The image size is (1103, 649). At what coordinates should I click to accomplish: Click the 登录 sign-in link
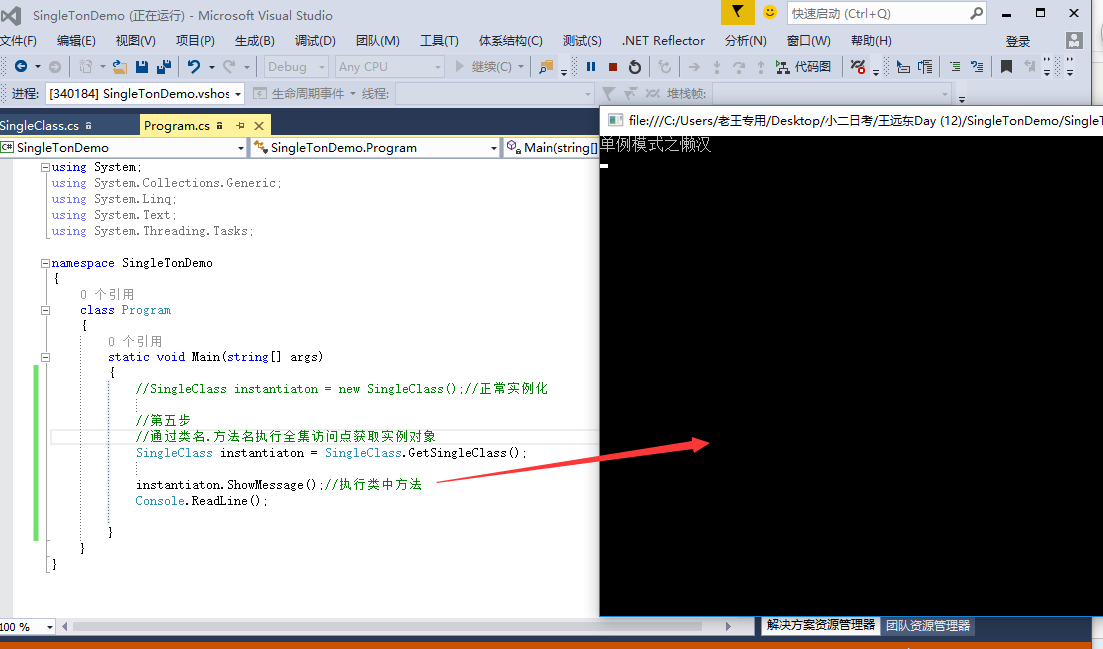click(x=1018, y=41)
